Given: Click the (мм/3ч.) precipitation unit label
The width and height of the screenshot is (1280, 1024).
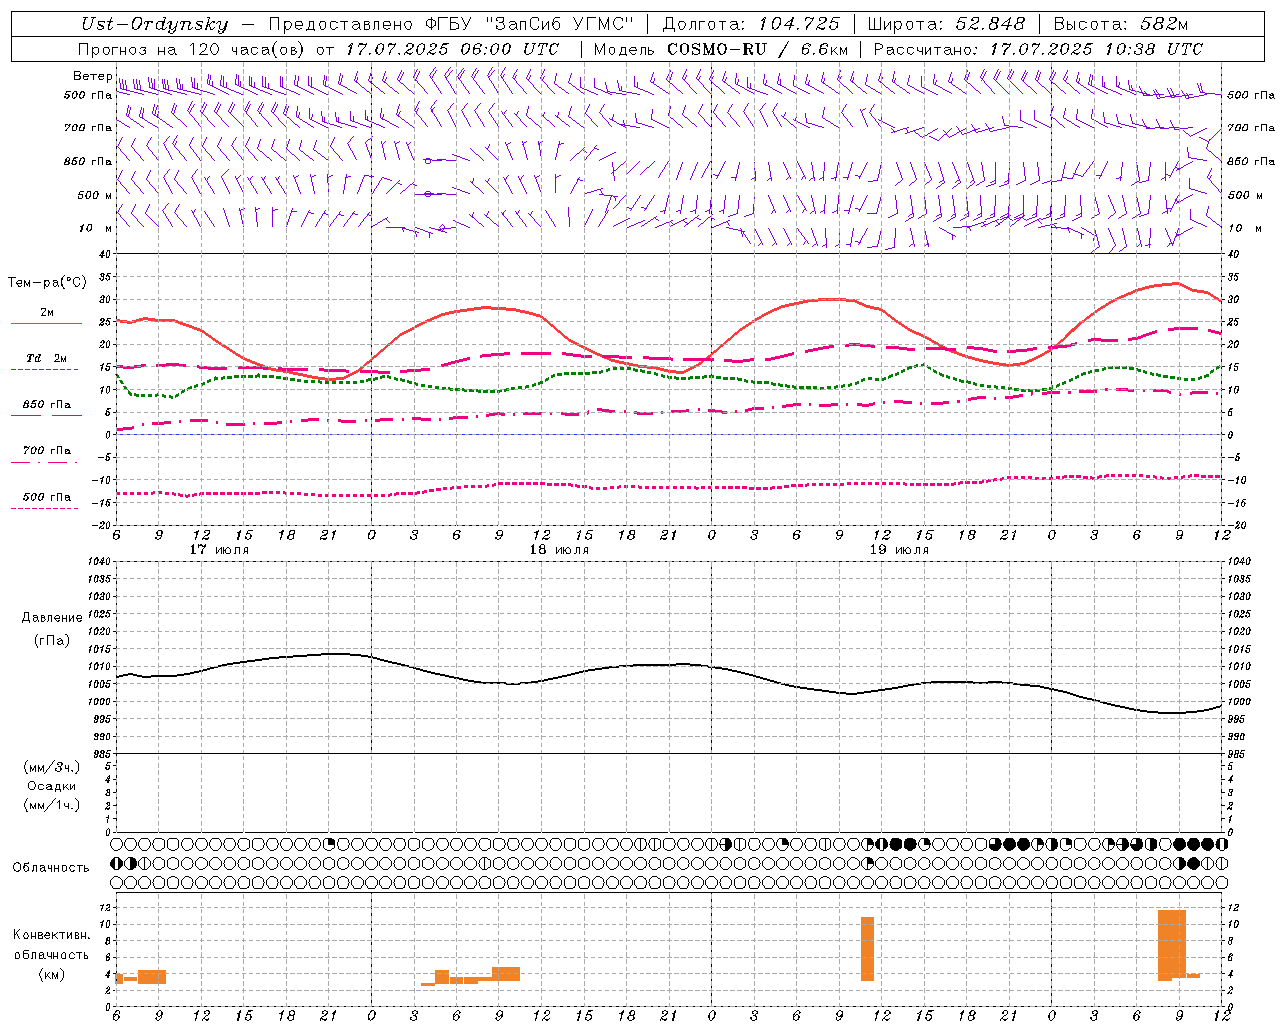Looking at the screenshot, I should (52, 767).
